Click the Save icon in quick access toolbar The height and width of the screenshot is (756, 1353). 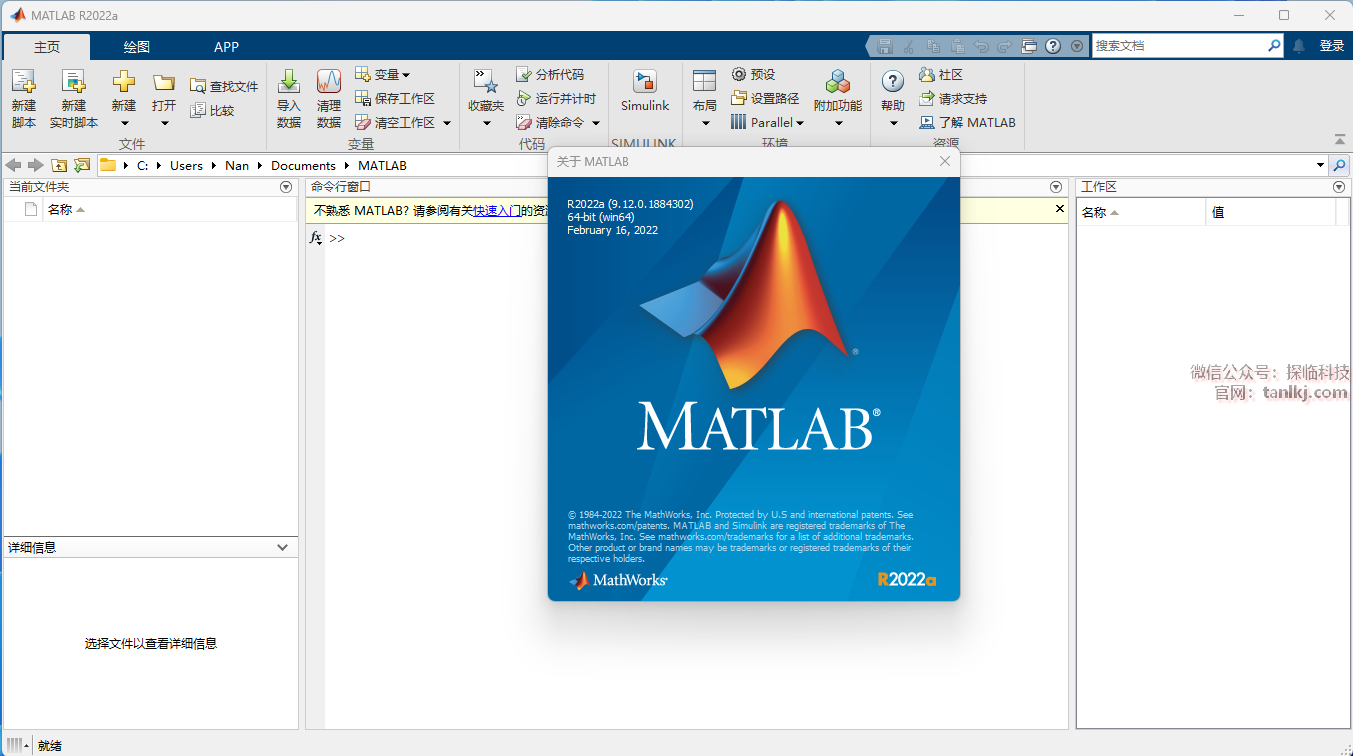884,46
